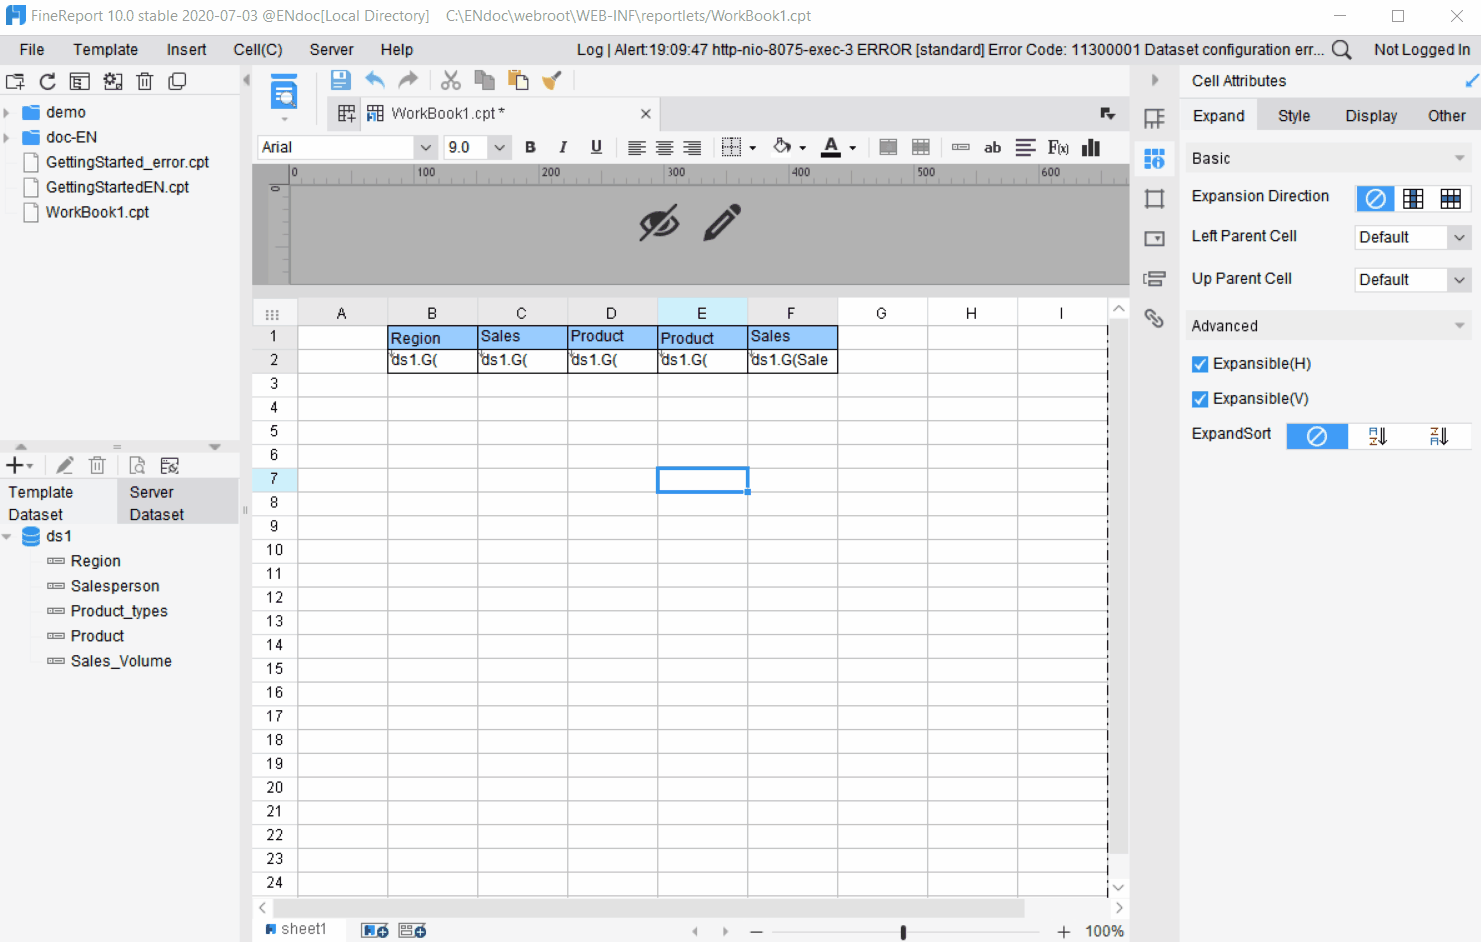Viewport: 1481px width, 942px height.
Task: Open GettingStartedEN.cpt file
Action: click(x=117, y=187)
